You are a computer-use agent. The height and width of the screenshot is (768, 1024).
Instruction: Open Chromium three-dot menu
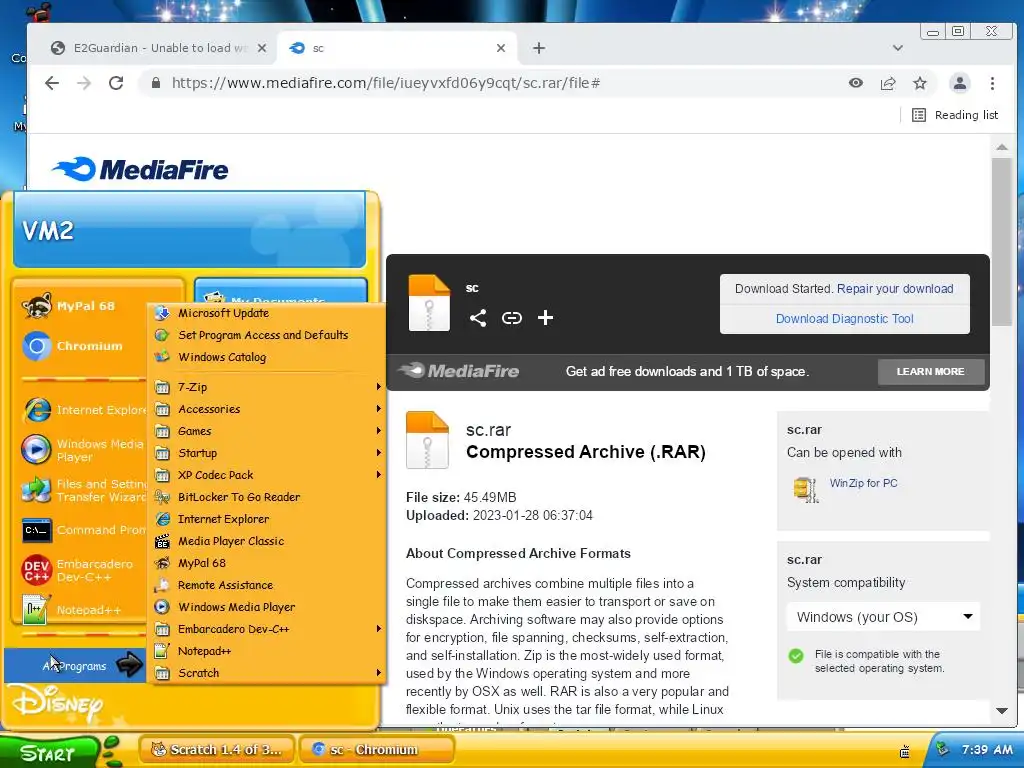coord(992,83)
